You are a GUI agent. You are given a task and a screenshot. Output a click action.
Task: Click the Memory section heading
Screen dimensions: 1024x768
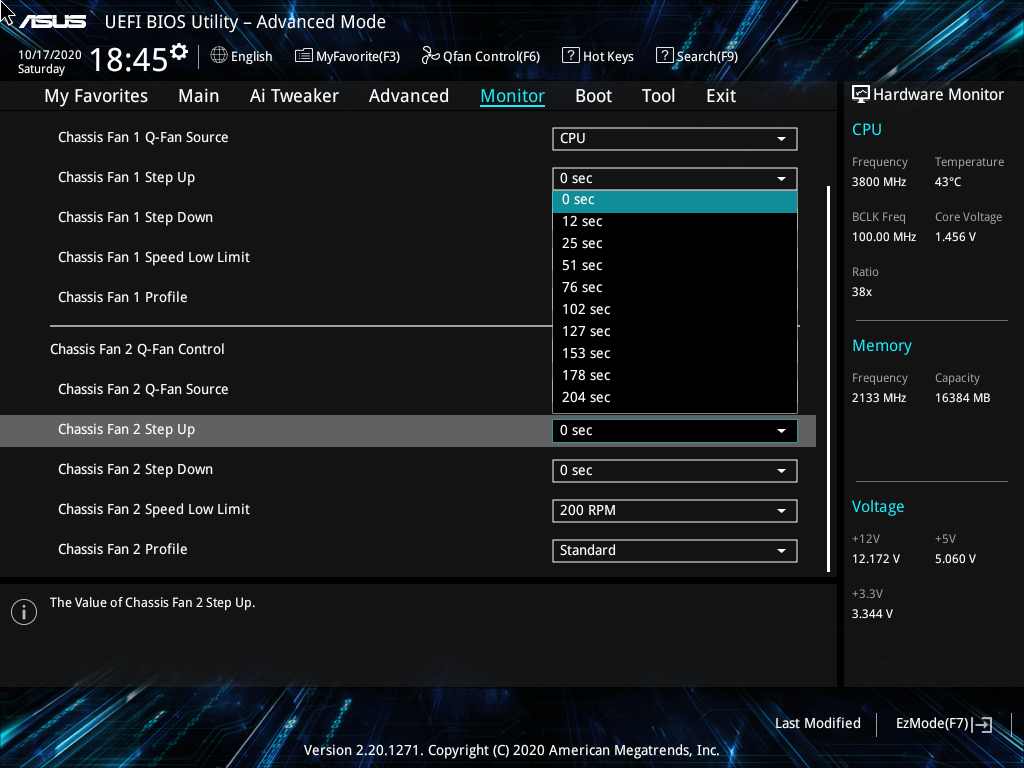pyautogui.click(x=882, y=345)
